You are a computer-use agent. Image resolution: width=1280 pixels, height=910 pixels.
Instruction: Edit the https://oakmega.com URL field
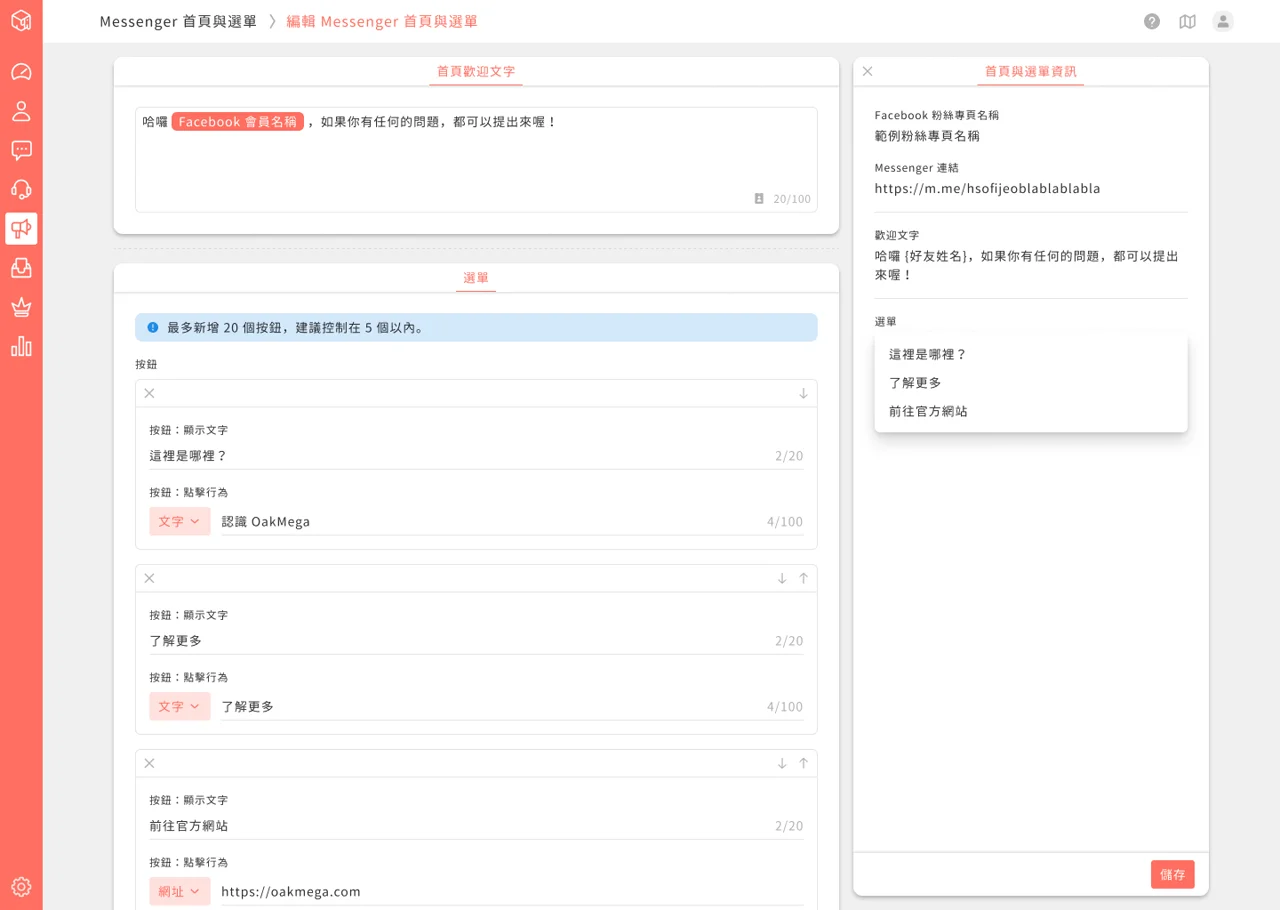[512, 891]
